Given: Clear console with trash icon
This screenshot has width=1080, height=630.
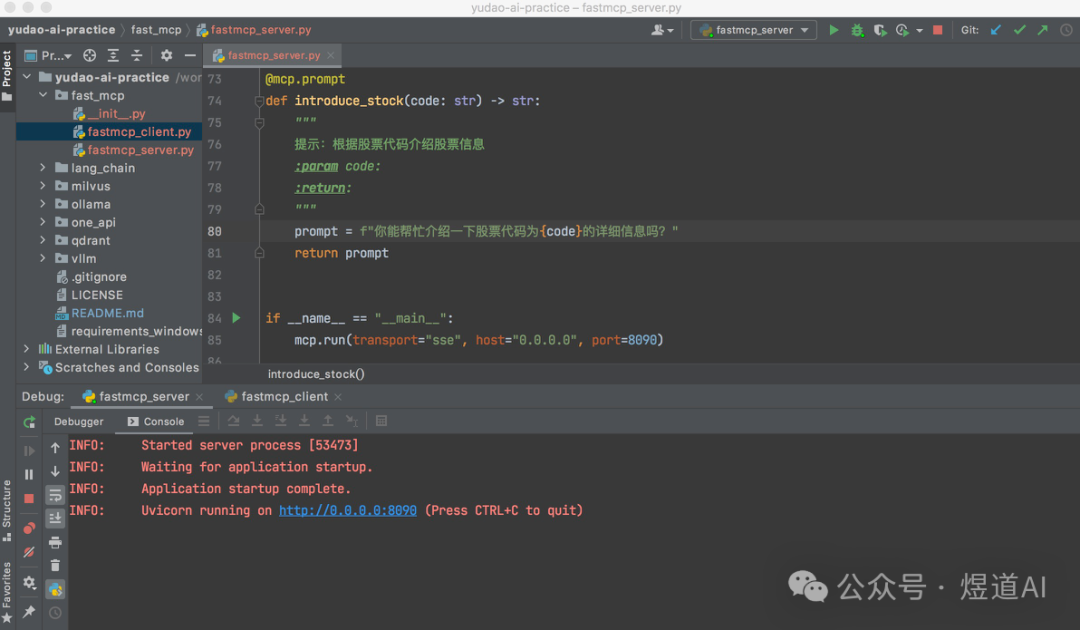Looking at the screenshot, I should [x=55, y=566].
